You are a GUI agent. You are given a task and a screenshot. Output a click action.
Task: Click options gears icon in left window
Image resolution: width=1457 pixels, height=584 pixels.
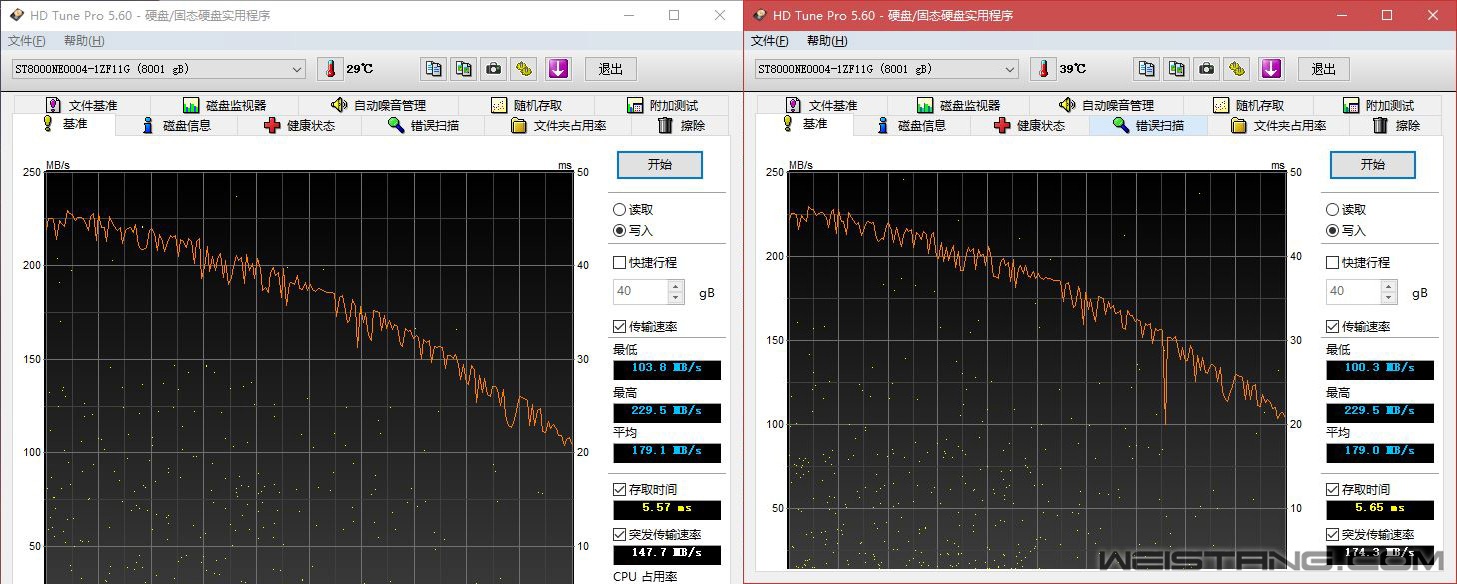pyautogui.click(x=524, y=69)
